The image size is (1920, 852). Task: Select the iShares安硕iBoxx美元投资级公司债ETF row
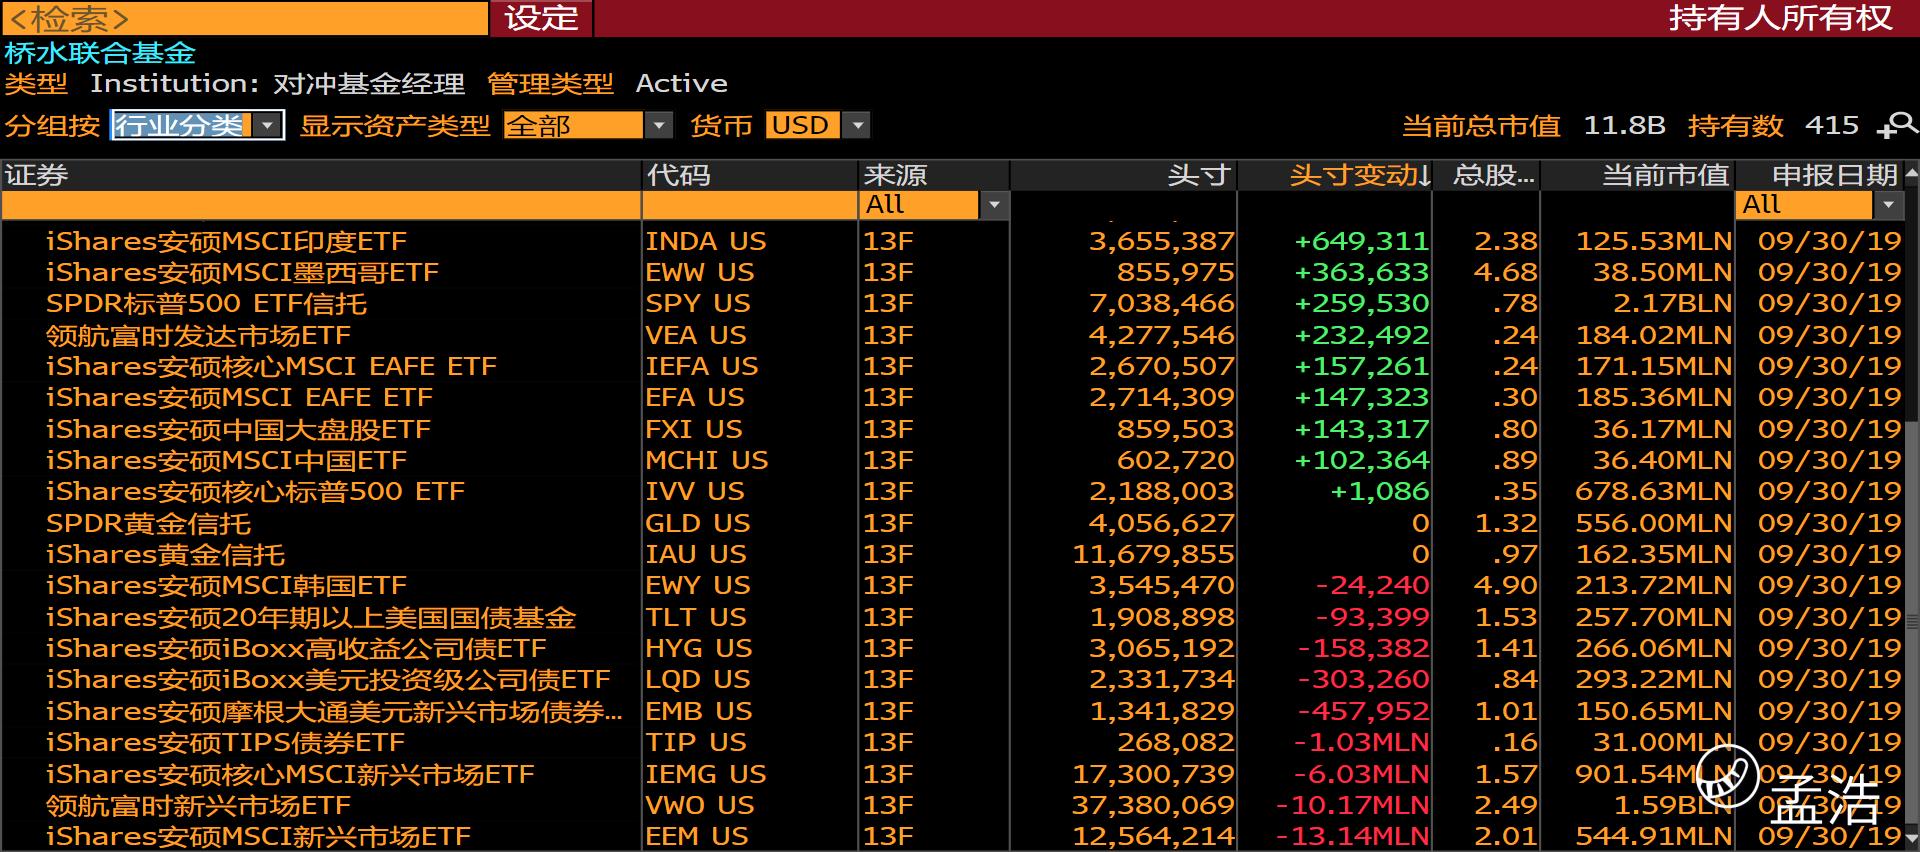(953, 679)
